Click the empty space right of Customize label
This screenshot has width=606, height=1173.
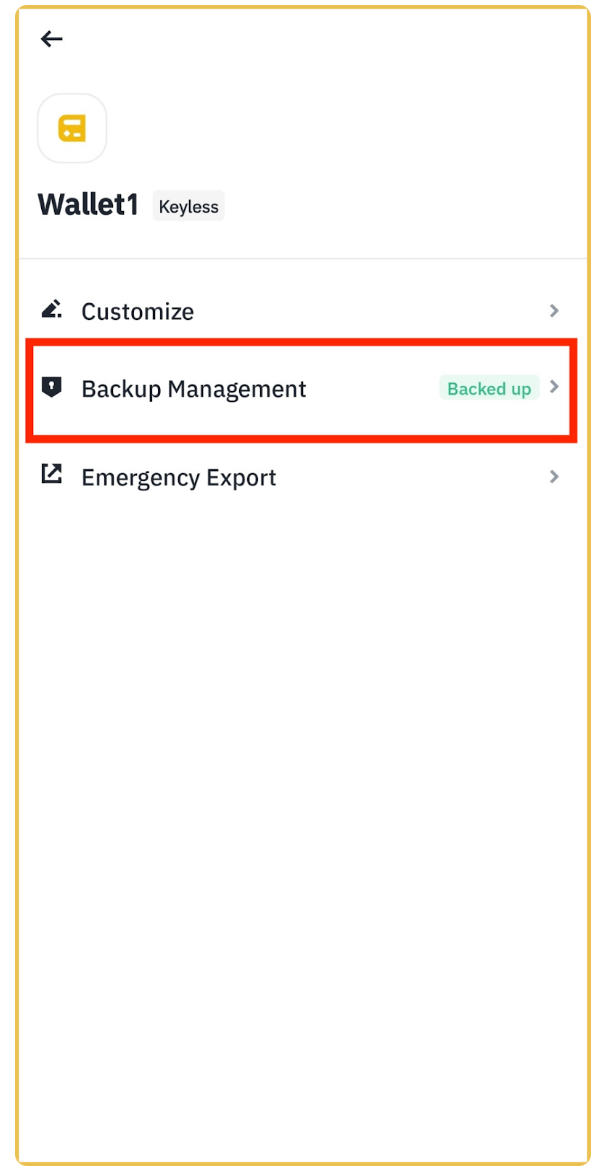[370, 312]
